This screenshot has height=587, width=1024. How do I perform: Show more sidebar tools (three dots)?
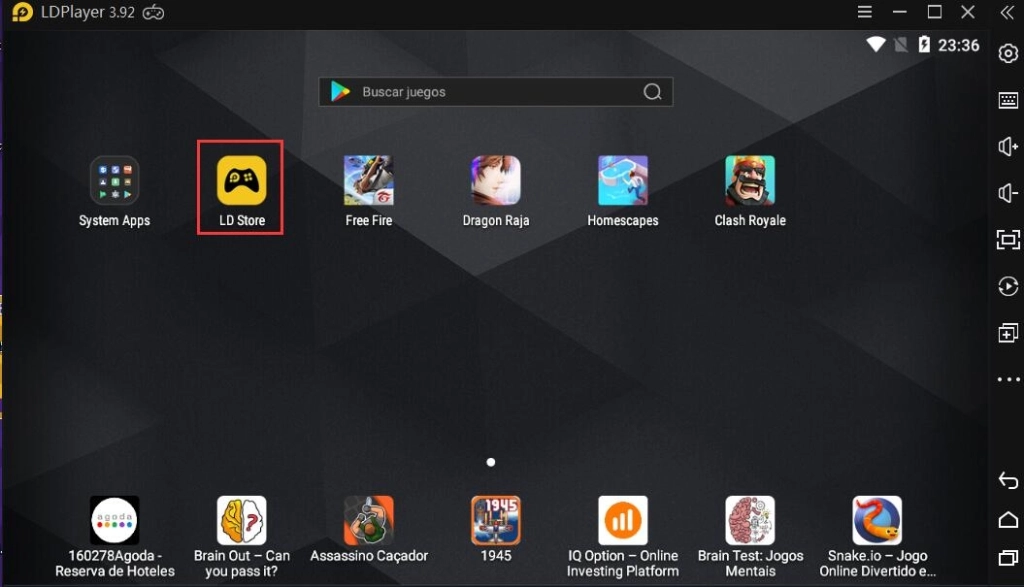1008,379
